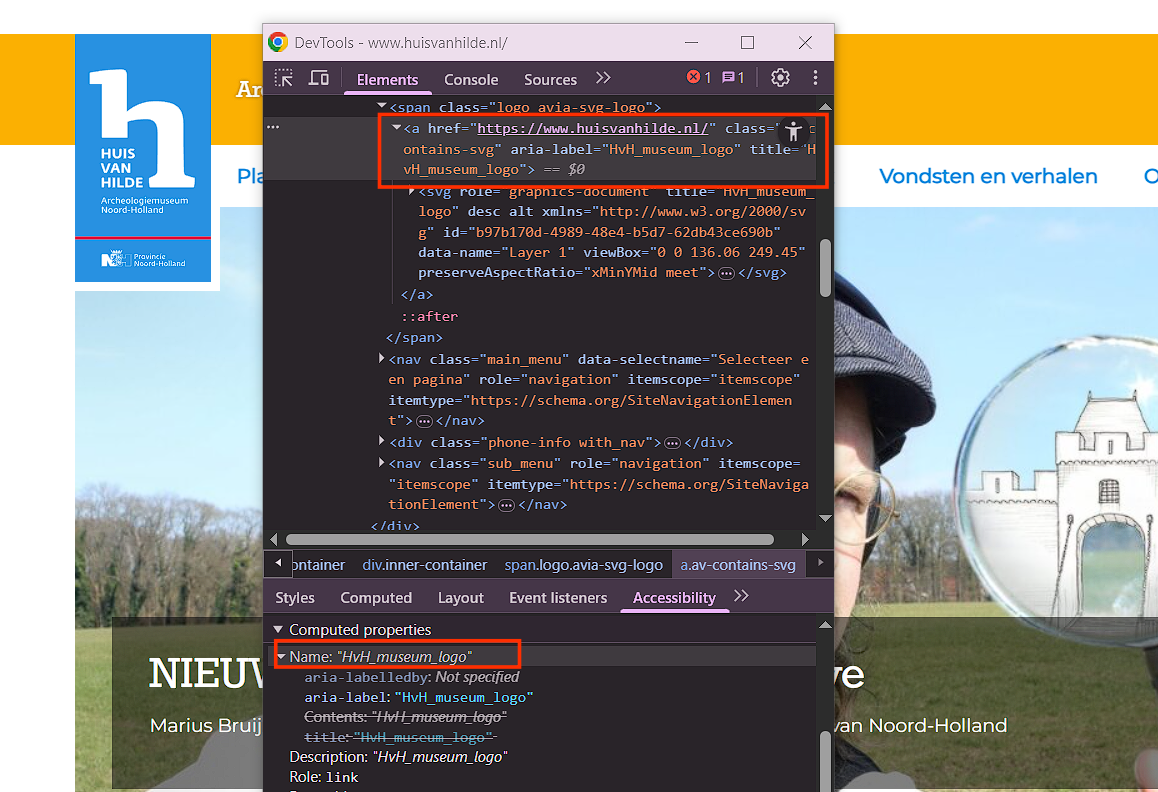This screenshot has width=1158, height=792.
Task: Click the red error count badge
Action: pos(699,78)
